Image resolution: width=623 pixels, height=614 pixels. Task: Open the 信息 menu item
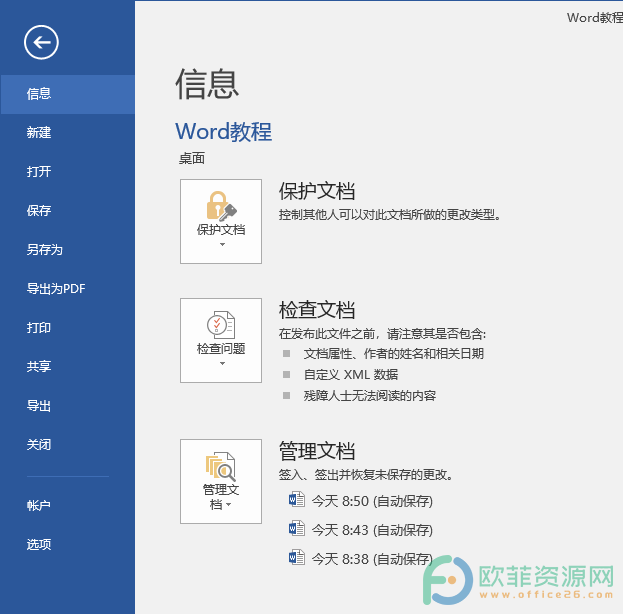pos(68,94)
